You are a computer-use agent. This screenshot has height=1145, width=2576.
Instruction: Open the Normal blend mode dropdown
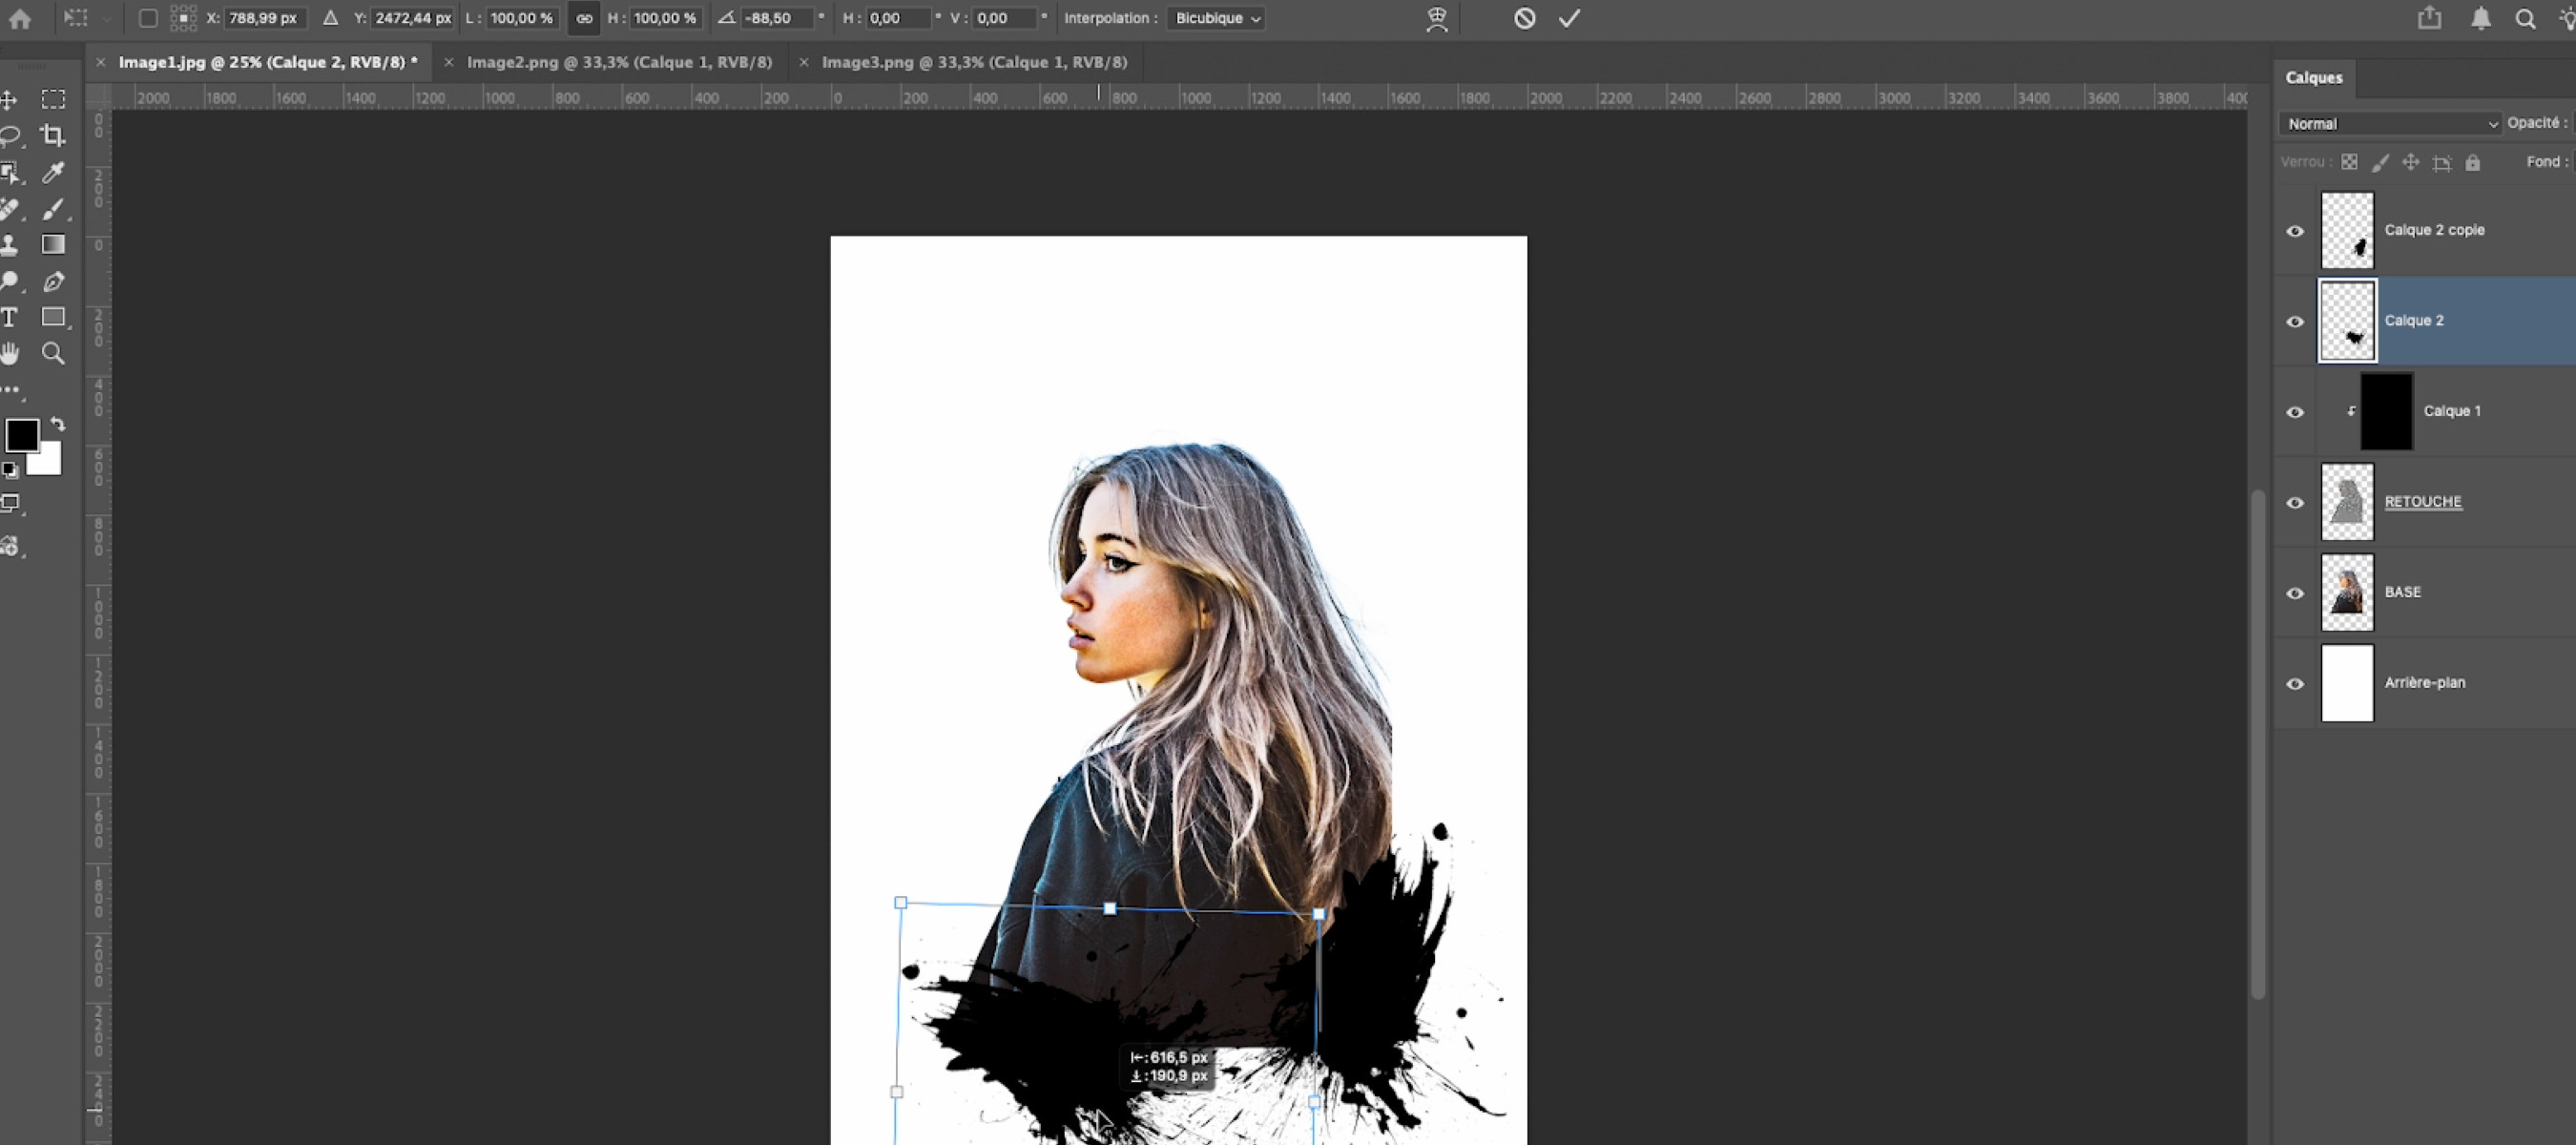(2389, 124)
